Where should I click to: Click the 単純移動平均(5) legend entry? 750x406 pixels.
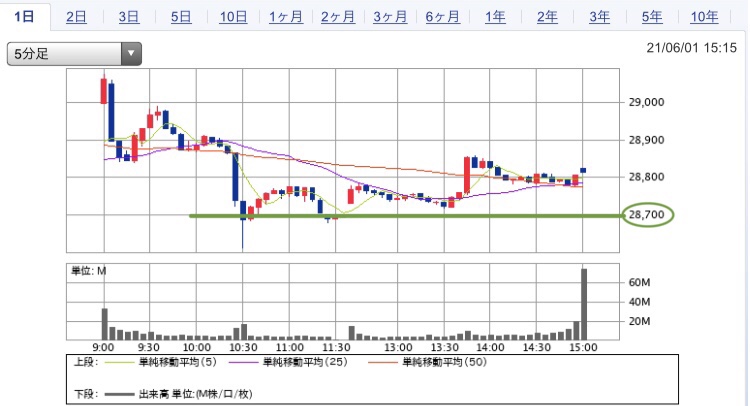pos(177,362)
